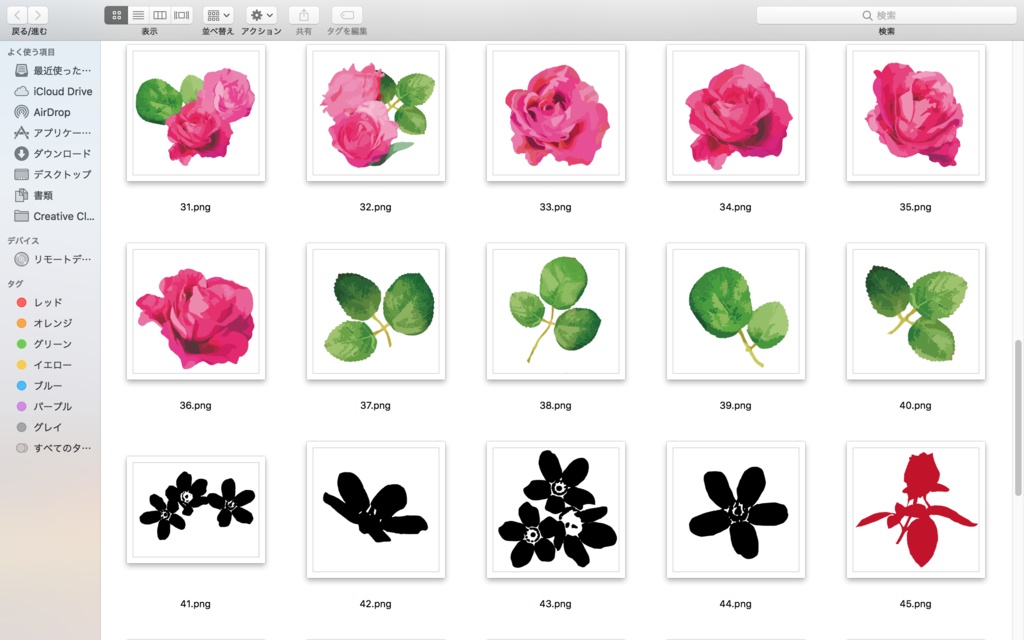Click the file name 43.png
This screenshot has height=640, width=1024.
coord(555,604)
